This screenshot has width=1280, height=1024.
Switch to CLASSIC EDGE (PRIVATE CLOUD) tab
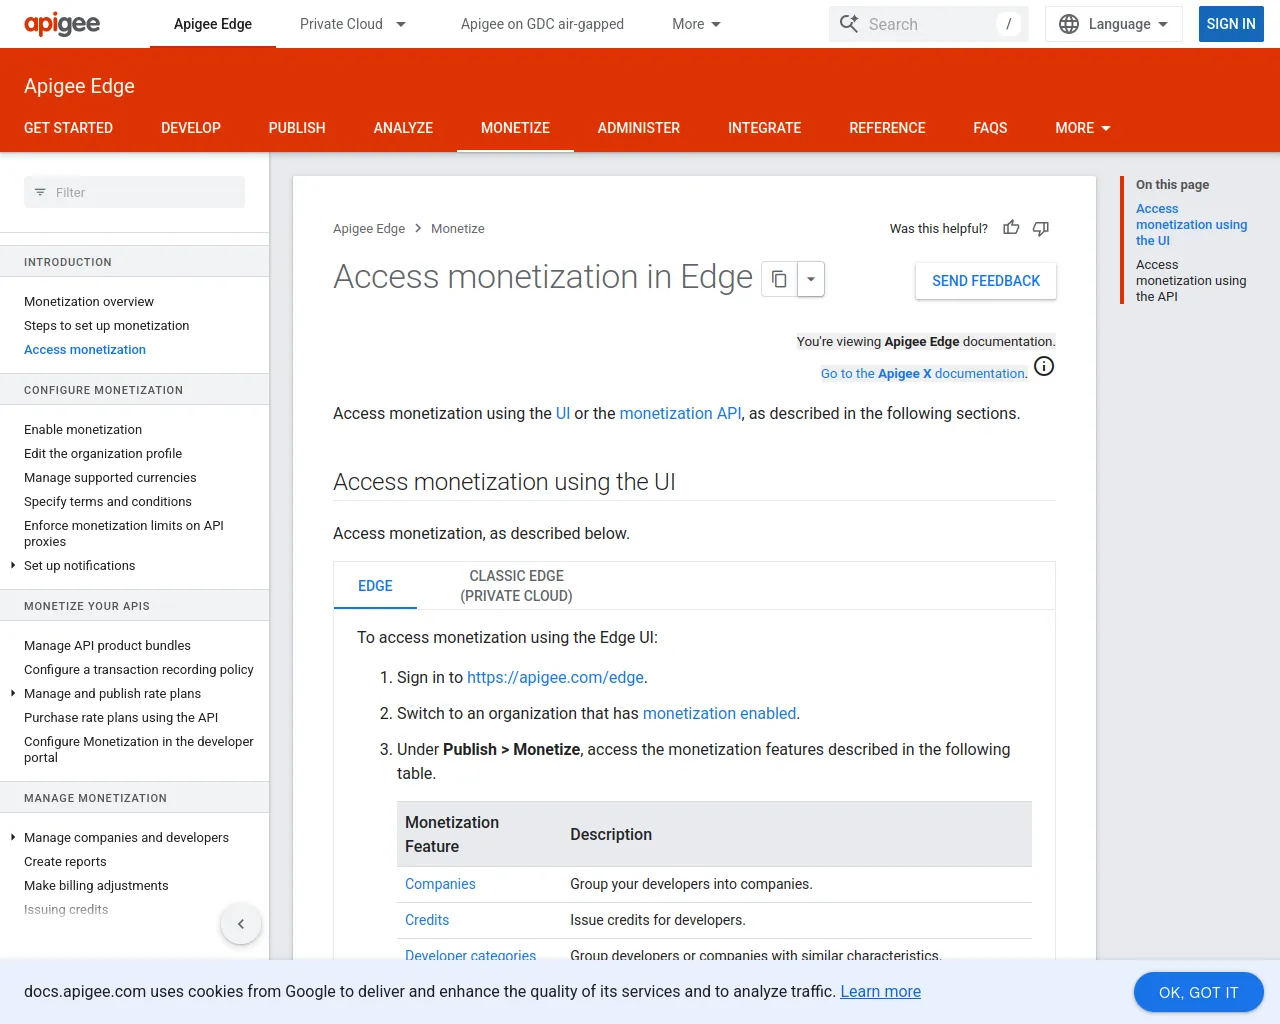[x=516, y=586]
